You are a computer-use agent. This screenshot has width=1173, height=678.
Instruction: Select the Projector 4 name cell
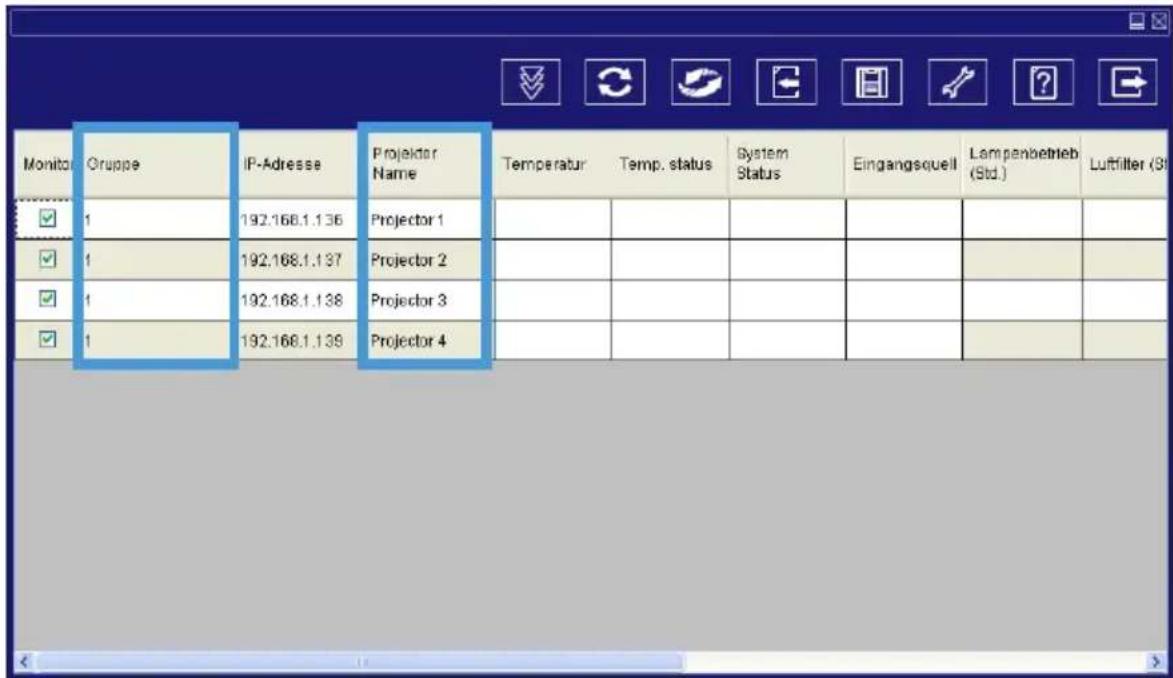[424, 340]
